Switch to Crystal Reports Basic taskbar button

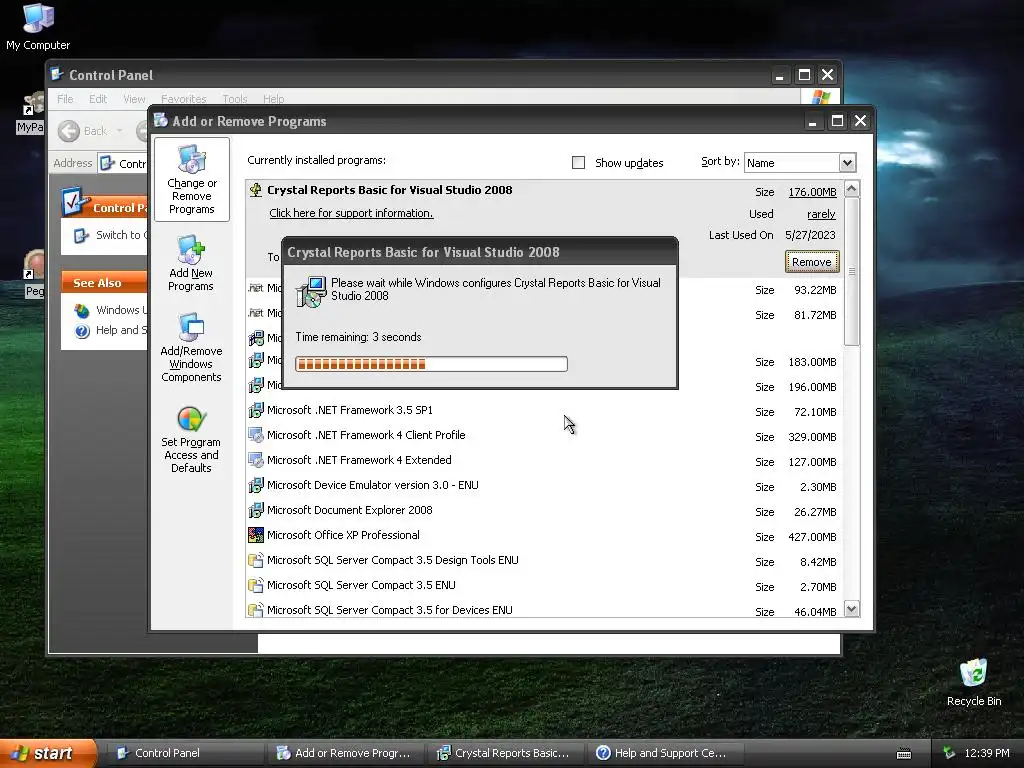point(504,753)
